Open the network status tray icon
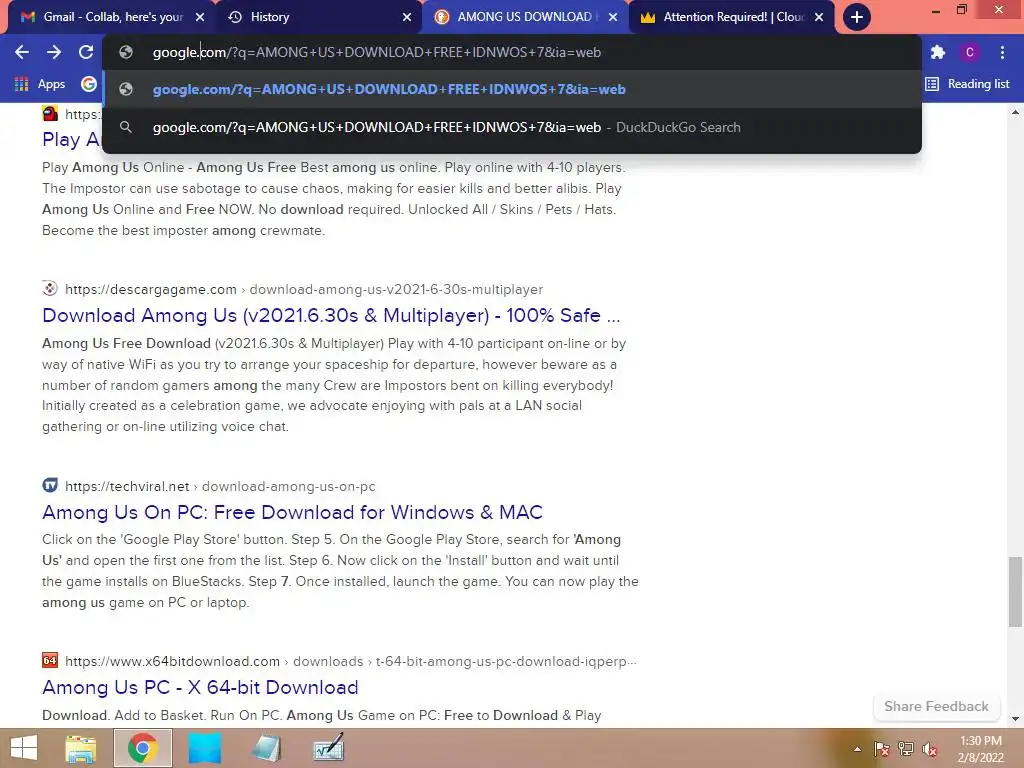This screenshot has width=1024, height=768. point(906,749)
